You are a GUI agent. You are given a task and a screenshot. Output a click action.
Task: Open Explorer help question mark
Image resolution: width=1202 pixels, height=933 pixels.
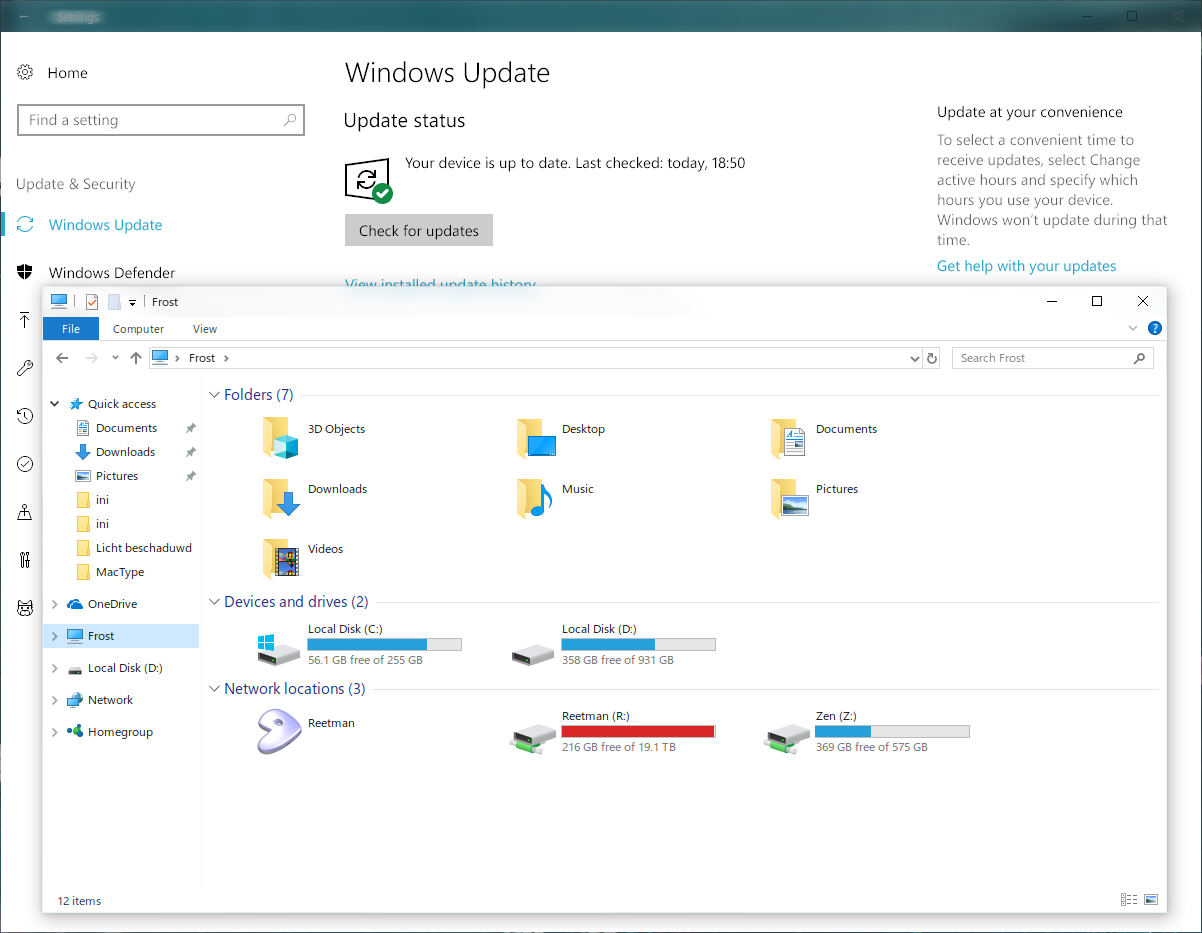tap(1155, 328)
